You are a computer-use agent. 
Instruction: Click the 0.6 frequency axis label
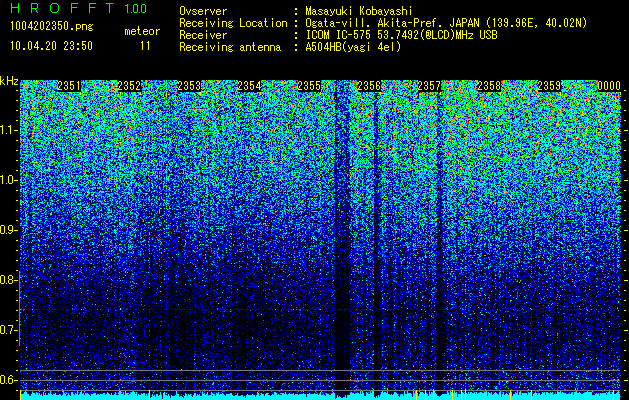(x=8, y=380)
